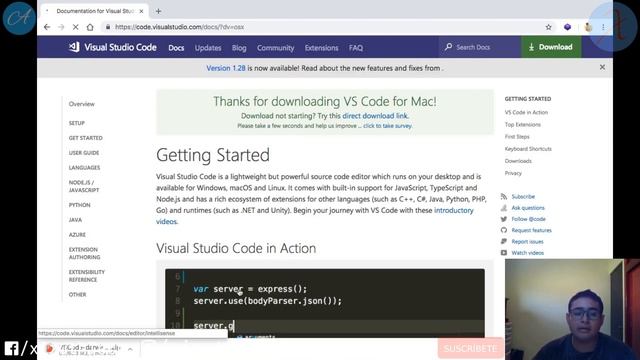Stop page loading with the X button
This screenshot has width=640, height=360.
coord(76,27)
